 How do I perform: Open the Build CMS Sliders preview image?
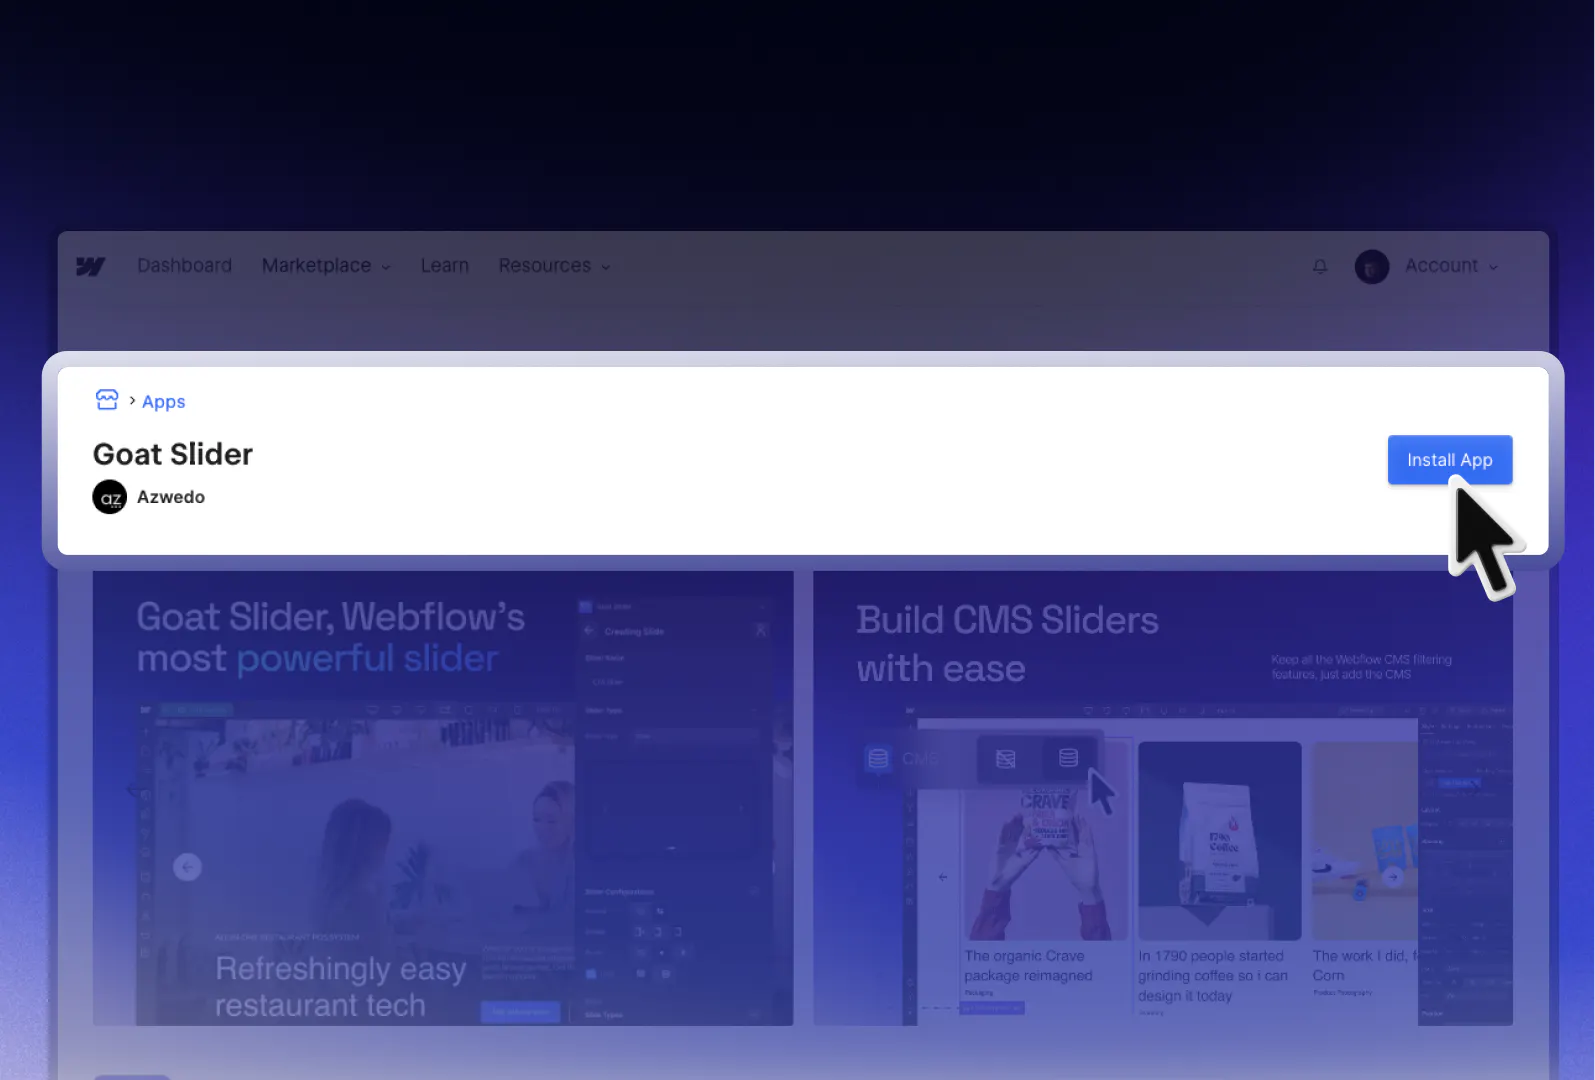tap(1163, 798)
